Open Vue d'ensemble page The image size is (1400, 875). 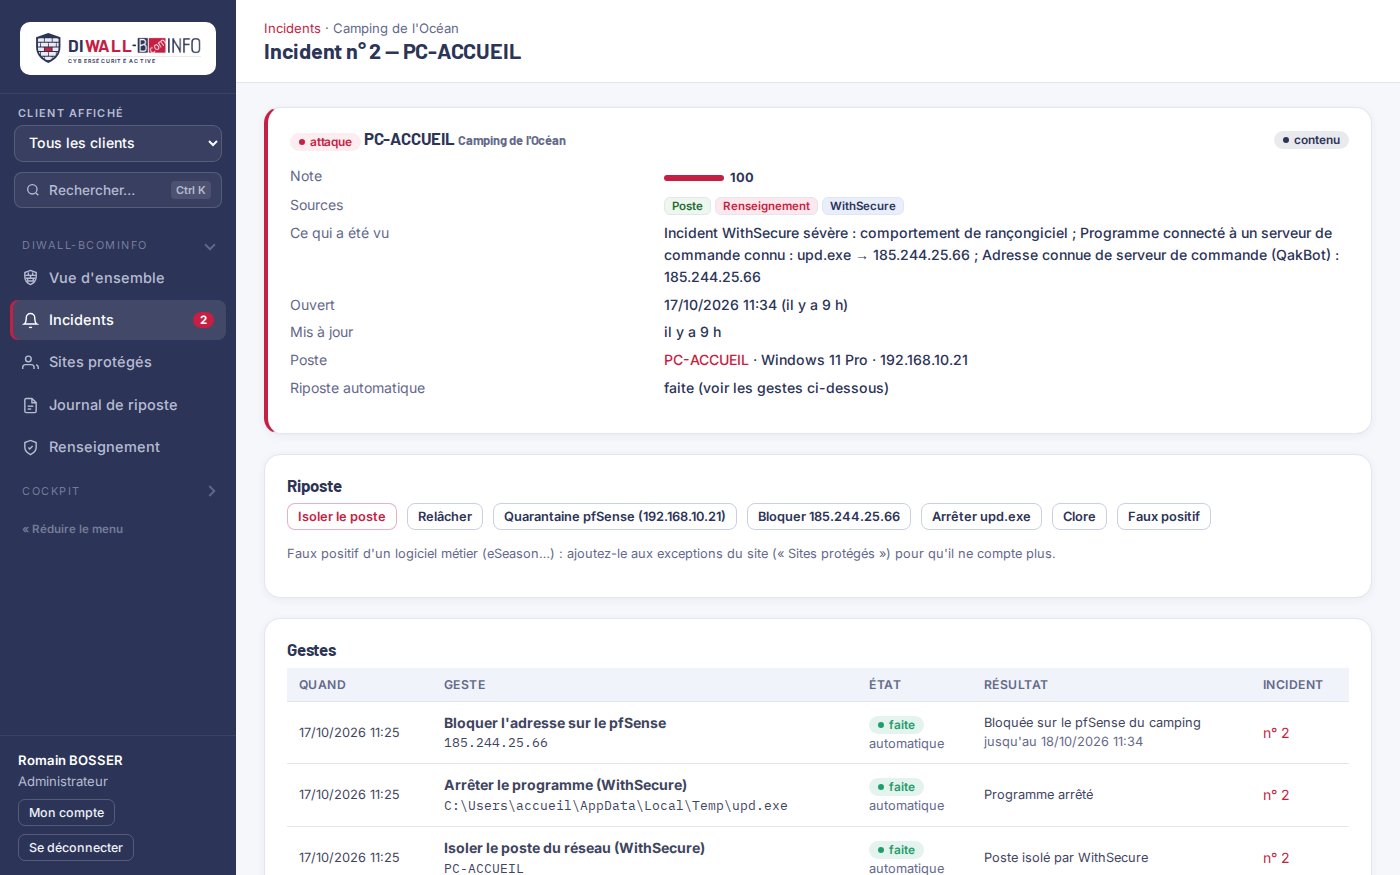118,278
